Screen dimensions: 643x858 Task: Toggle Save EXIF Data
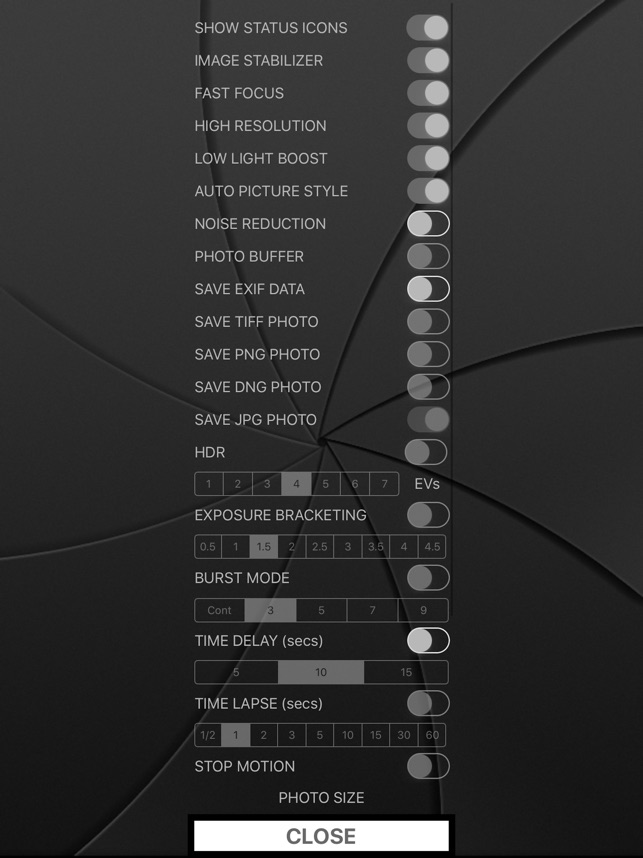tap(428, 289)
